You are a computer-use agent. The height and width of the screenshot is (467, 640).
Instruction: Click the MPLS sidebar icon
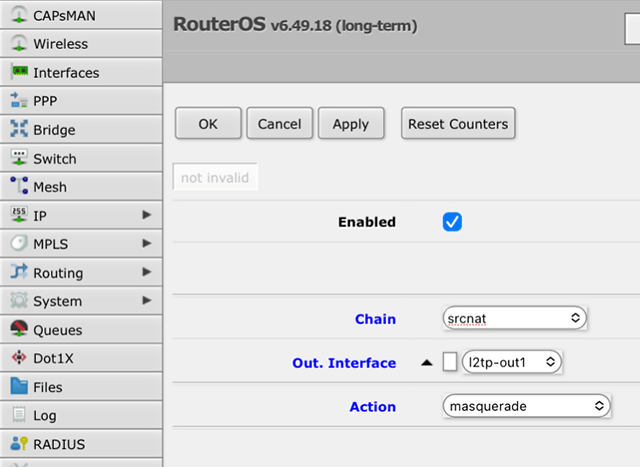(x=19, y=243)
